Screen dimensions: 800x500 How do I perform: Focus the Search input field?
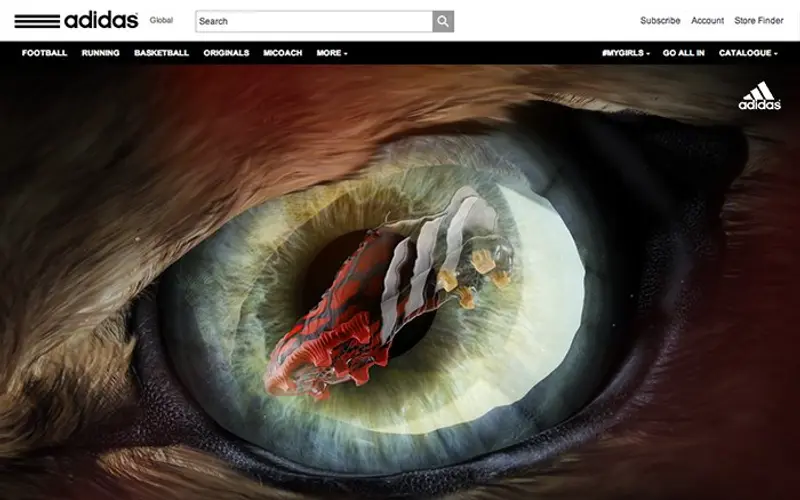click(x=314, y=21)
